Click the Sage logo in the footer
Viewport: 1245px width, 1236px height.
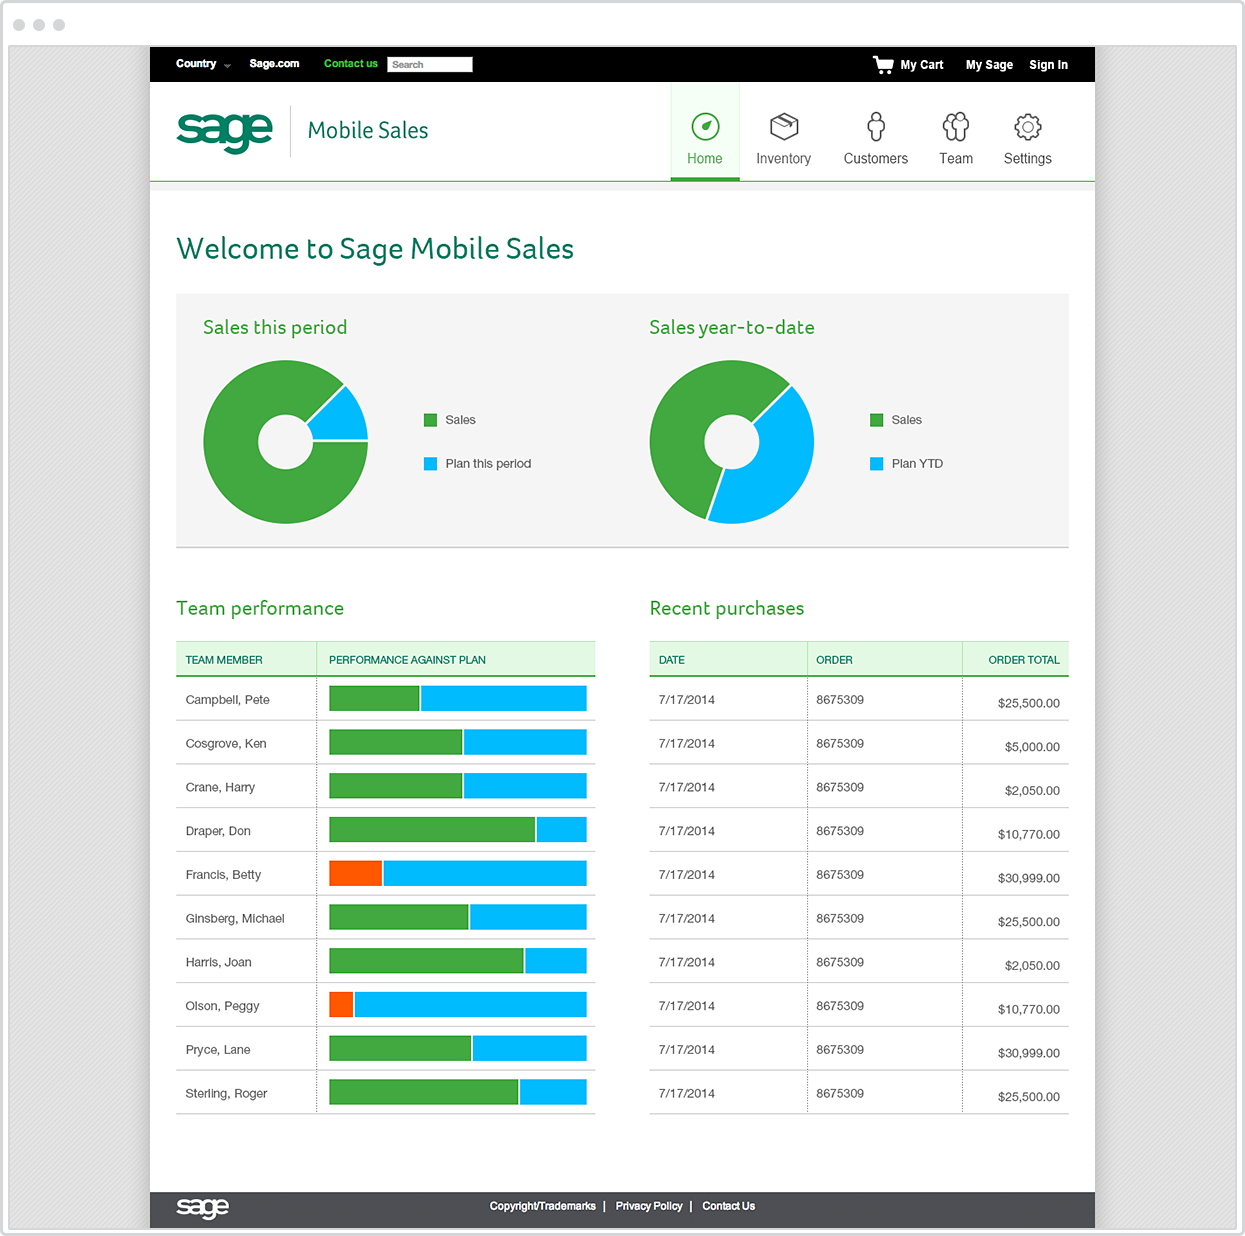coord(203,1208)
